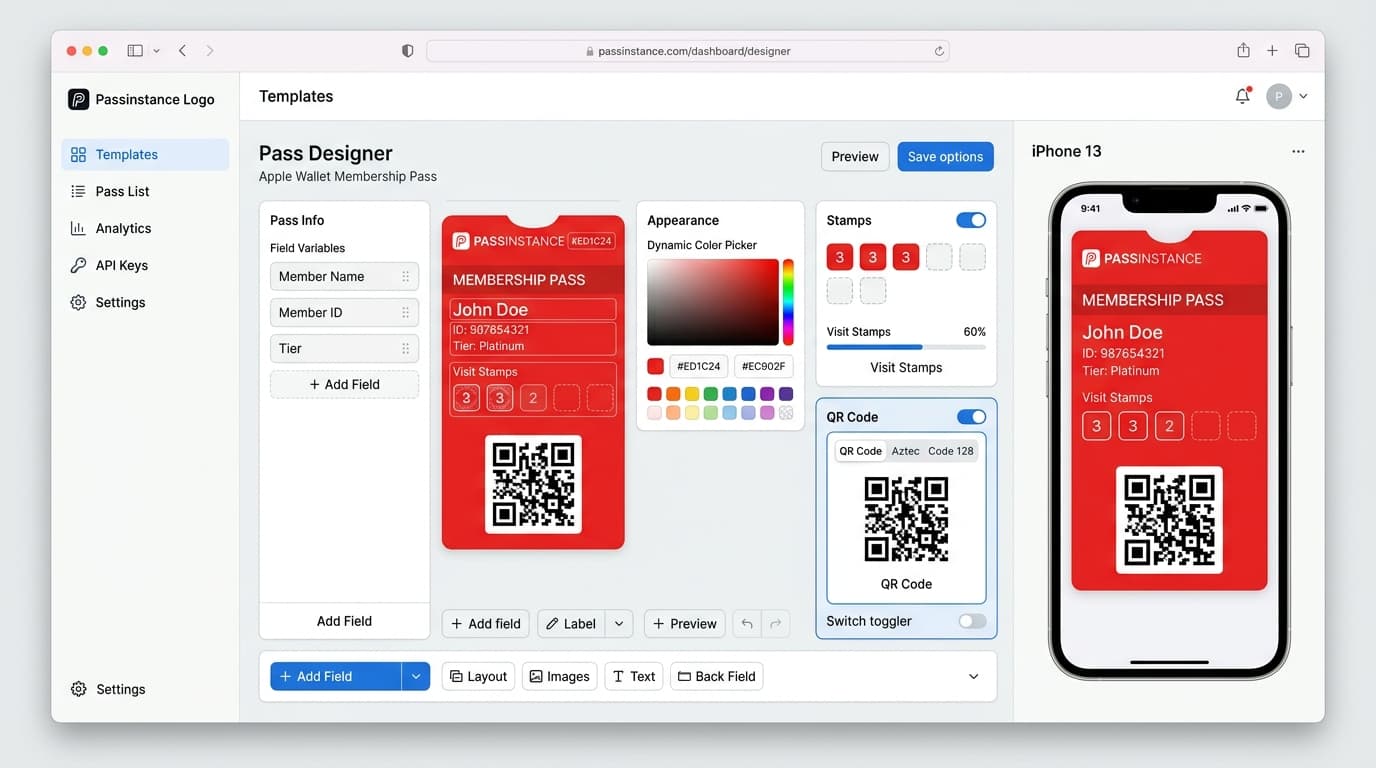Screen dimensions: 1376x768
Task: Click the Preview button beside Save options
Action: (855, 157)
